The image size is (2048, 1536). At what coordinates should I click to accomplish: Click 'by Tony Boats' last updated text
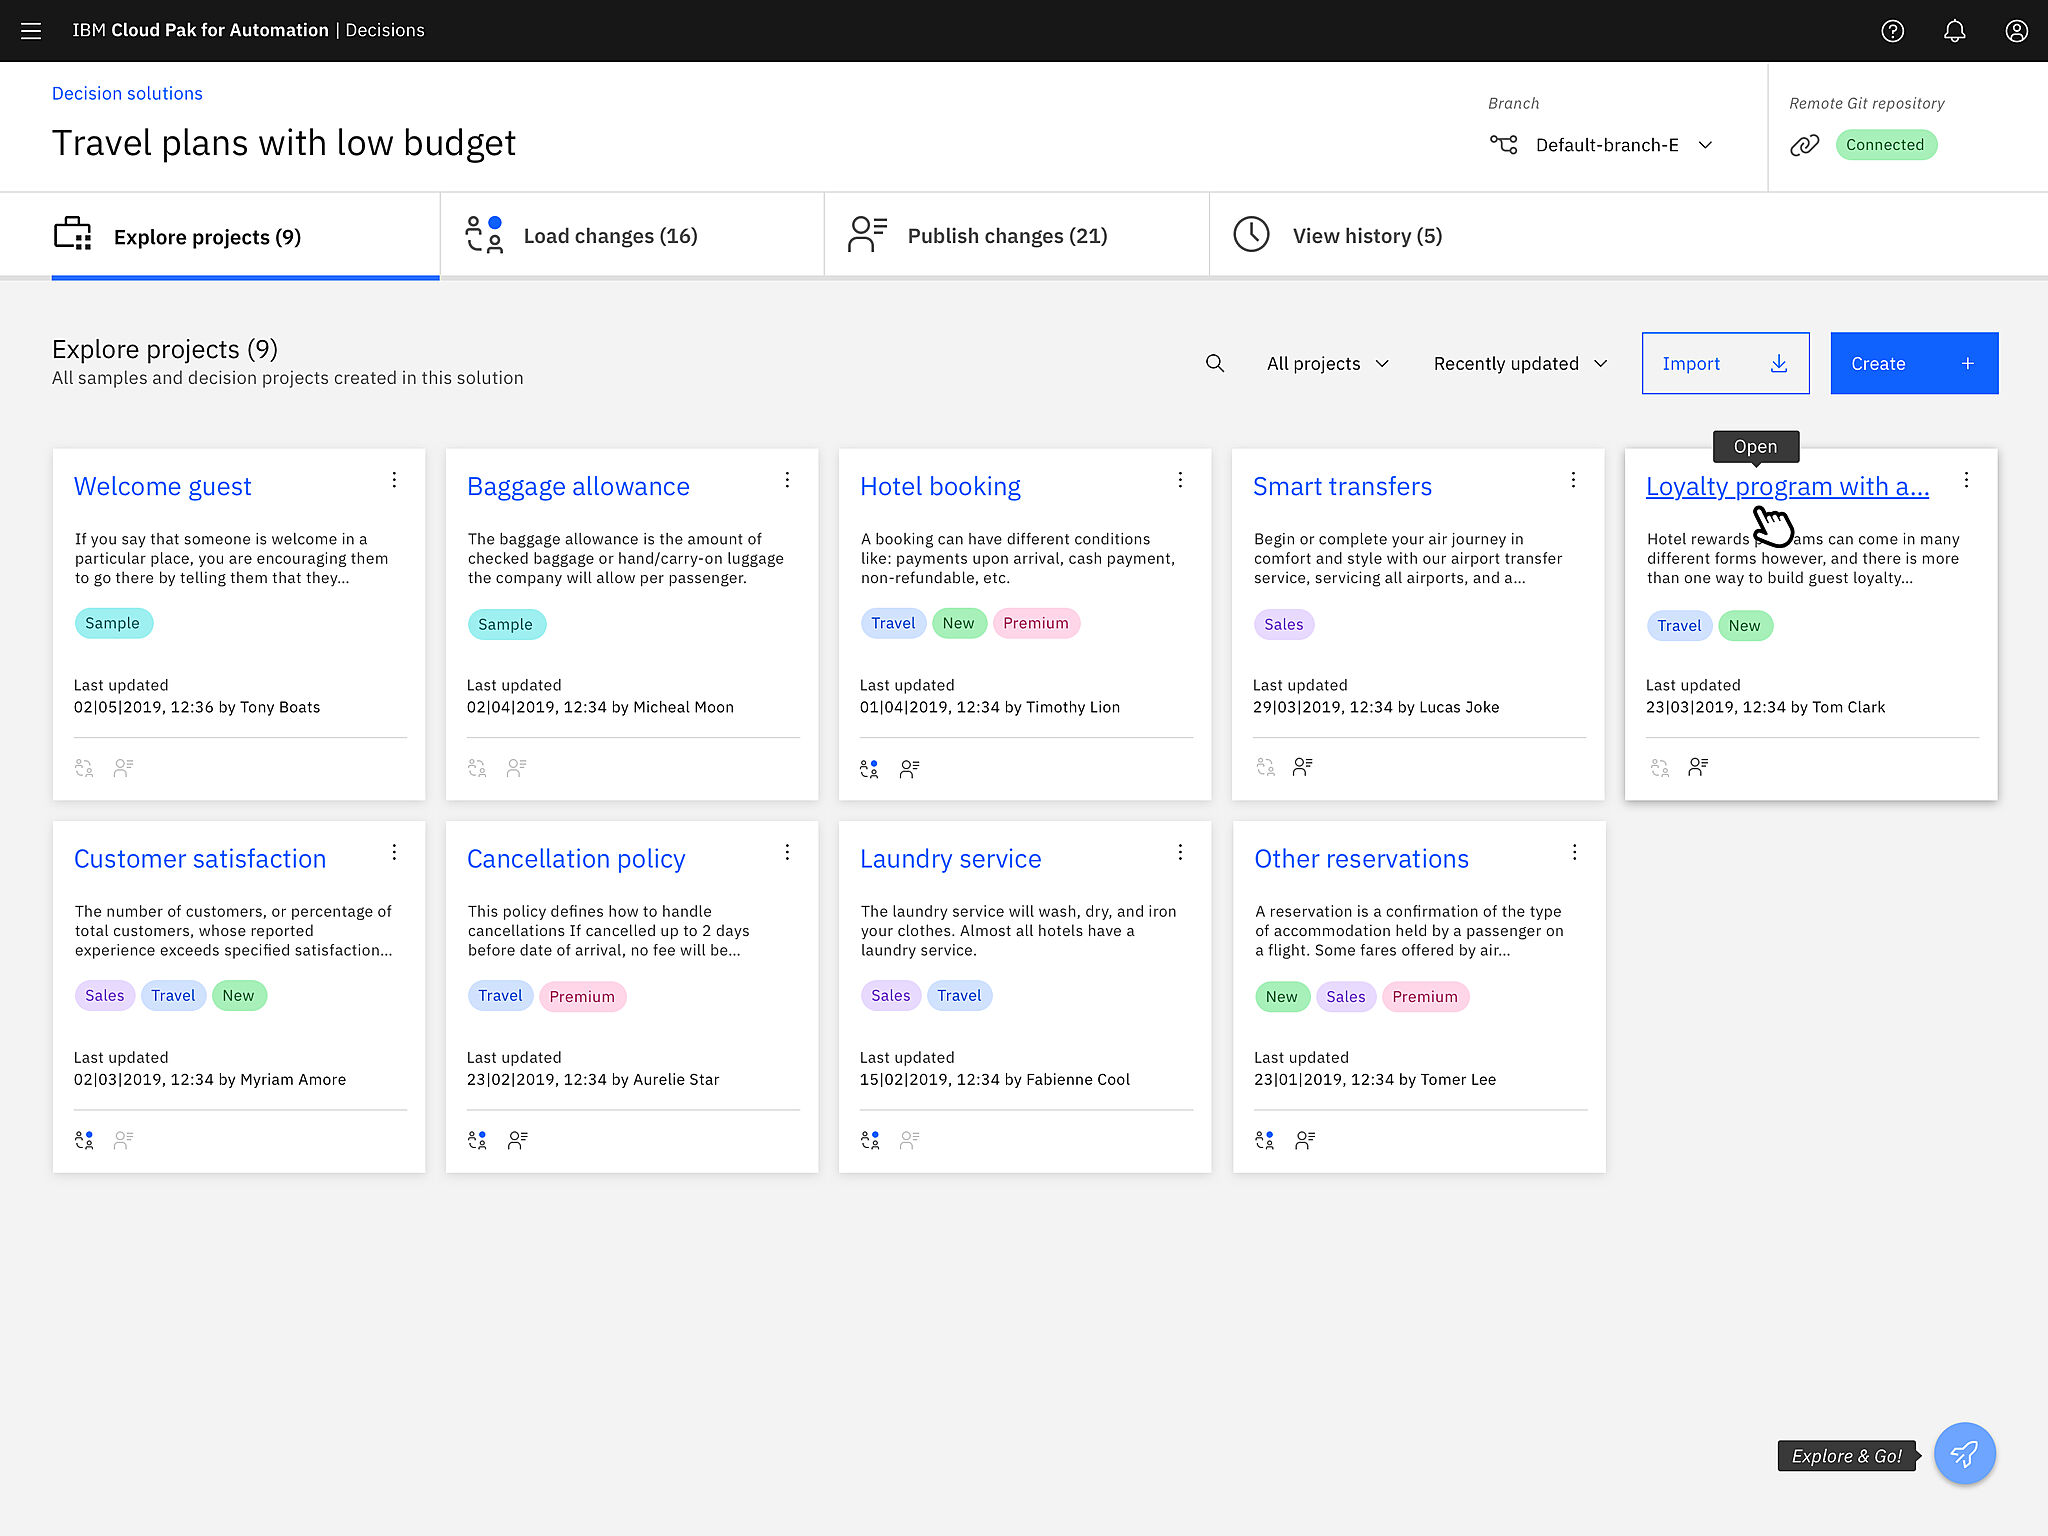(269, 707)
